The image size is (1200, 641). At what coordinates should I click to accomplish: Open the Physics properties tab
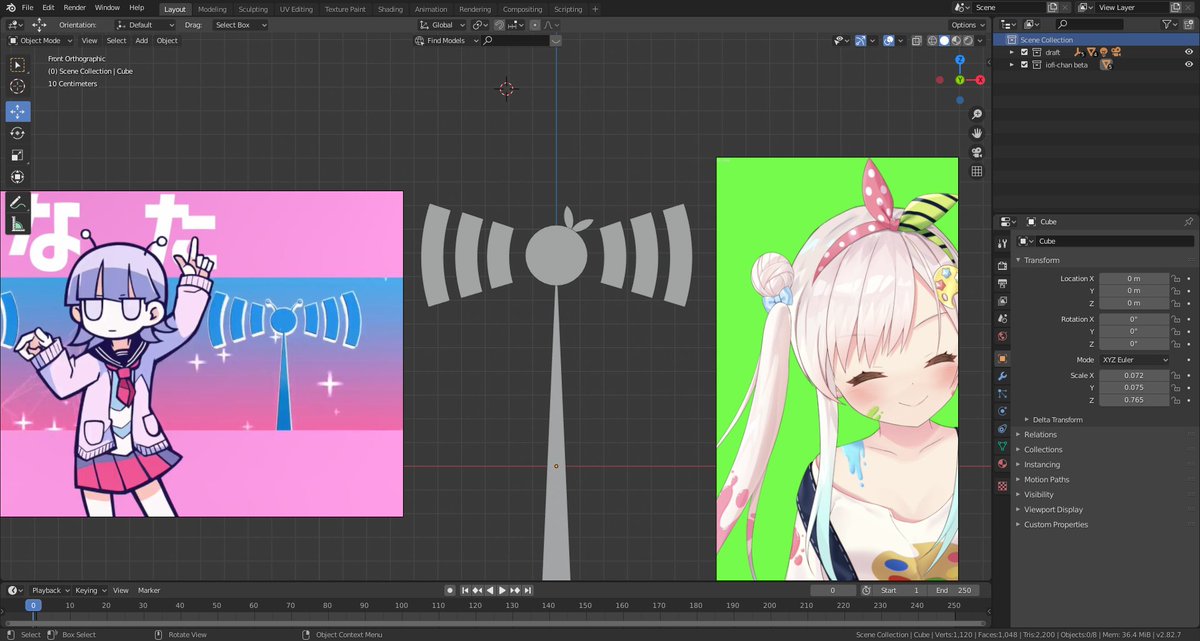tap(1002, 411)
